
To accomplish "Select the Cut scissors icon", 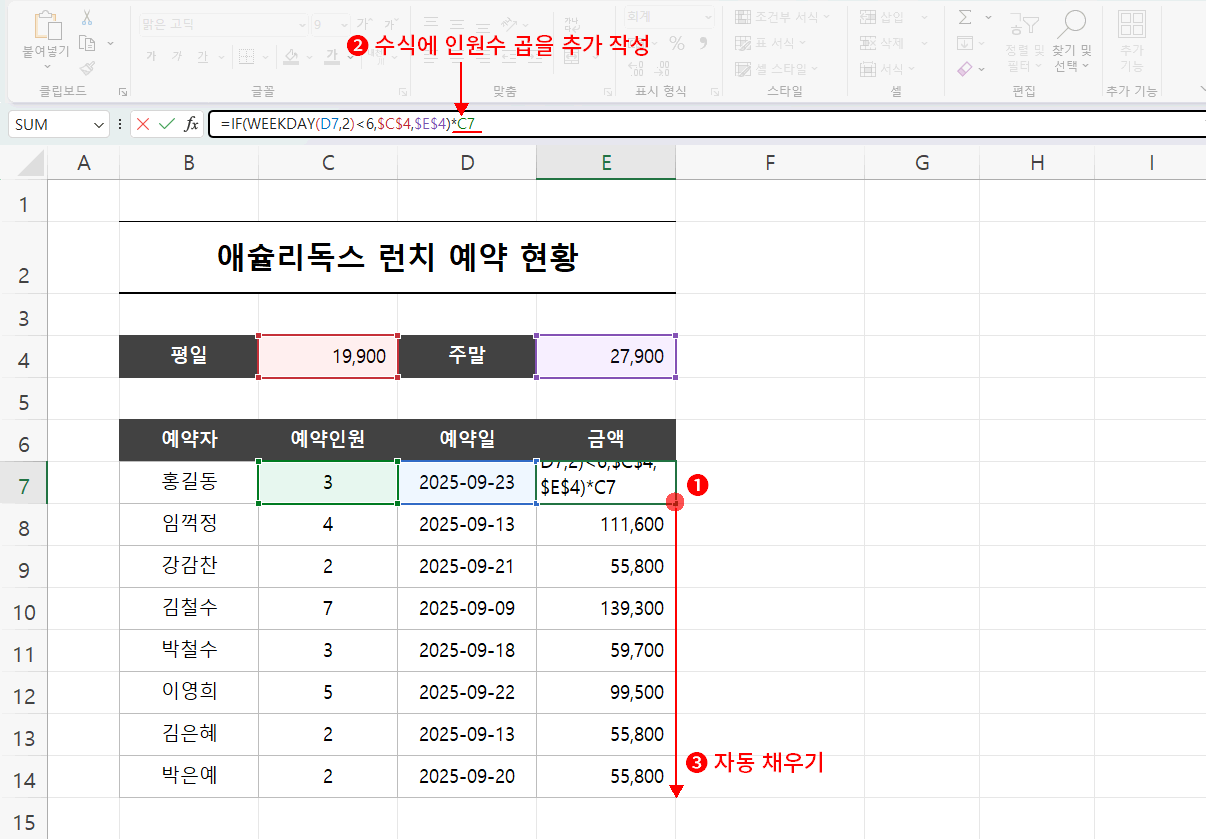I will 87,18.
